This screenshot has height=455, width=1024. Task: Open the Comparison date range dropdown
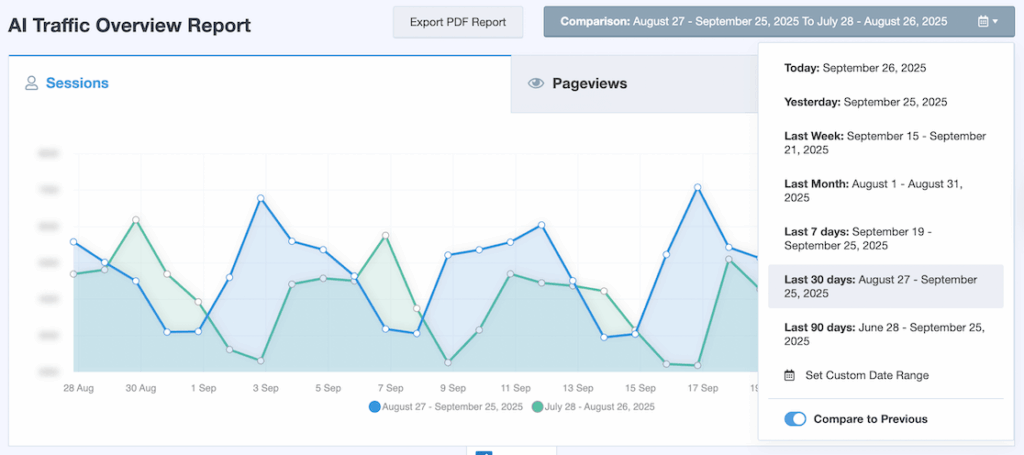(x=771, y=21)
